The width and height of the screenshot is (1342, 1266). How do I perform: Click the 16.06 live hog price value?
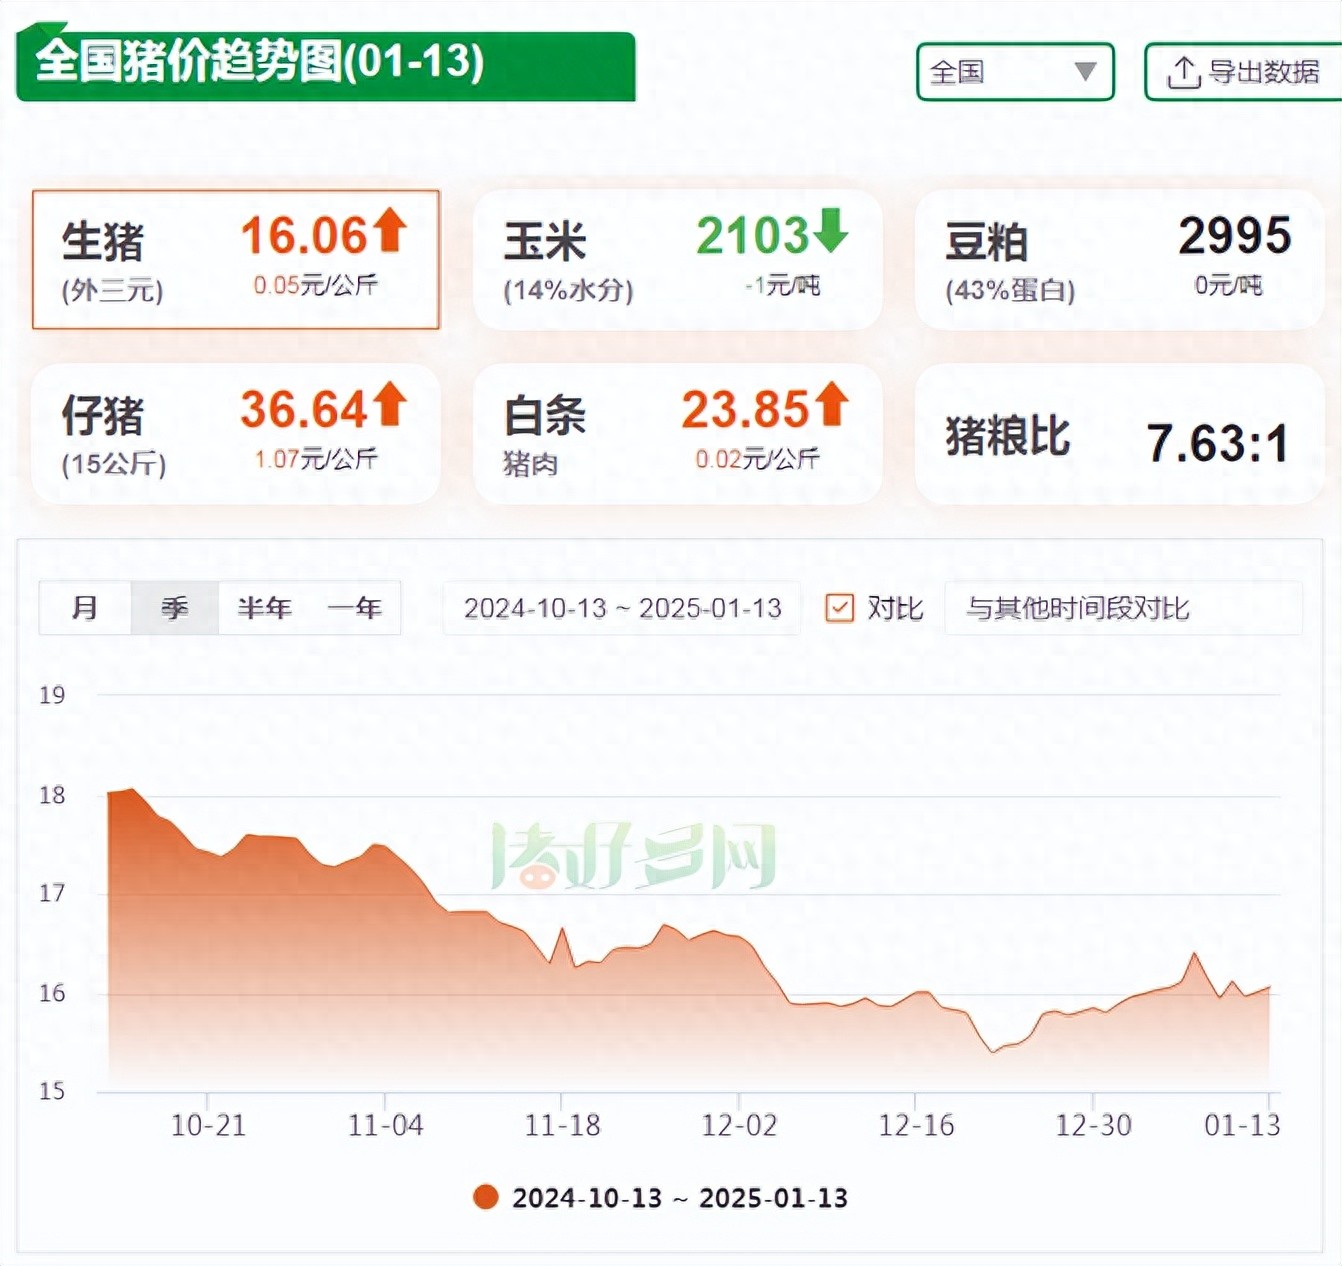coord(305,236)
